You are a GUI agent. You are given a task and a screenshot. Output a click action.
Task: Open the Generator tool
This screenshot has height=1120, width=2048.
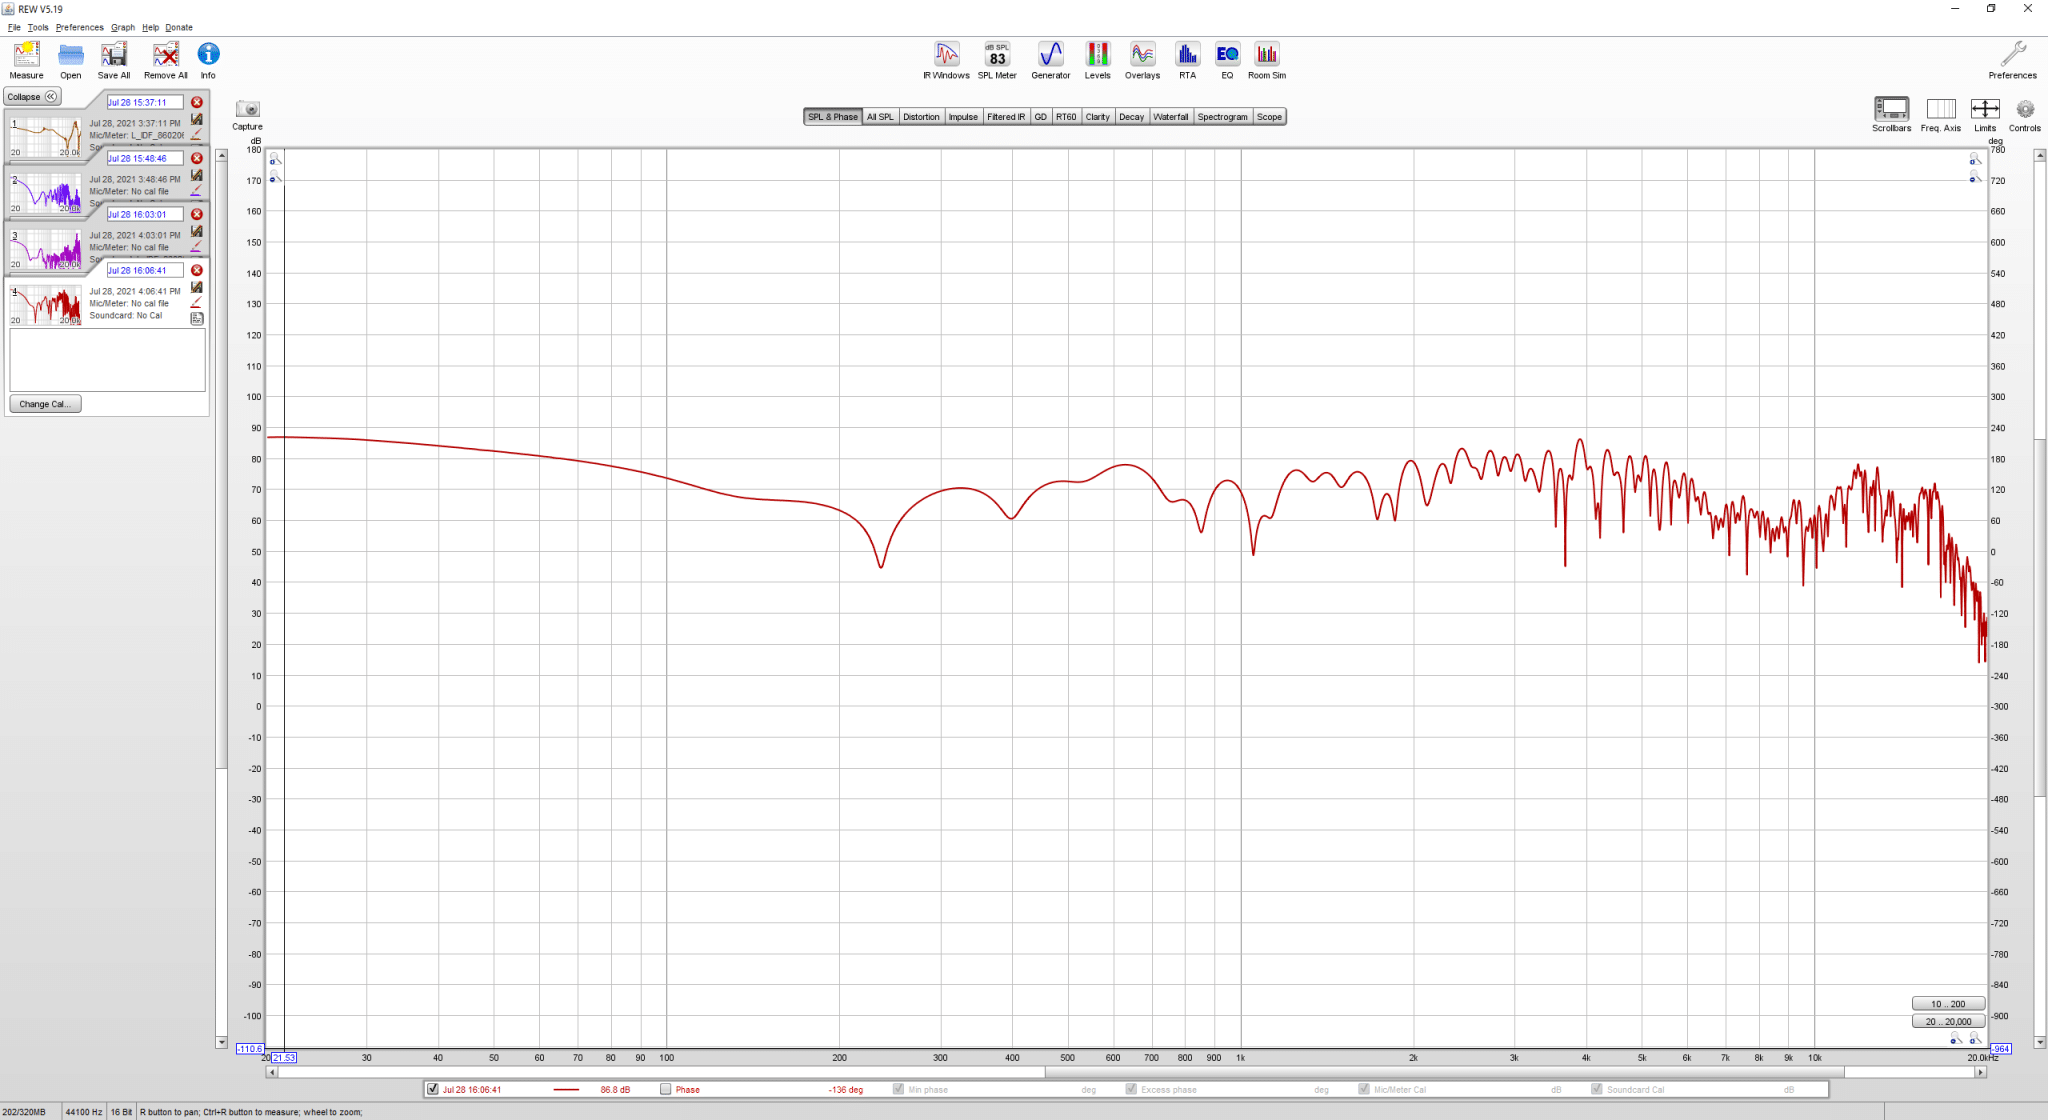[x=1050, y=60]
